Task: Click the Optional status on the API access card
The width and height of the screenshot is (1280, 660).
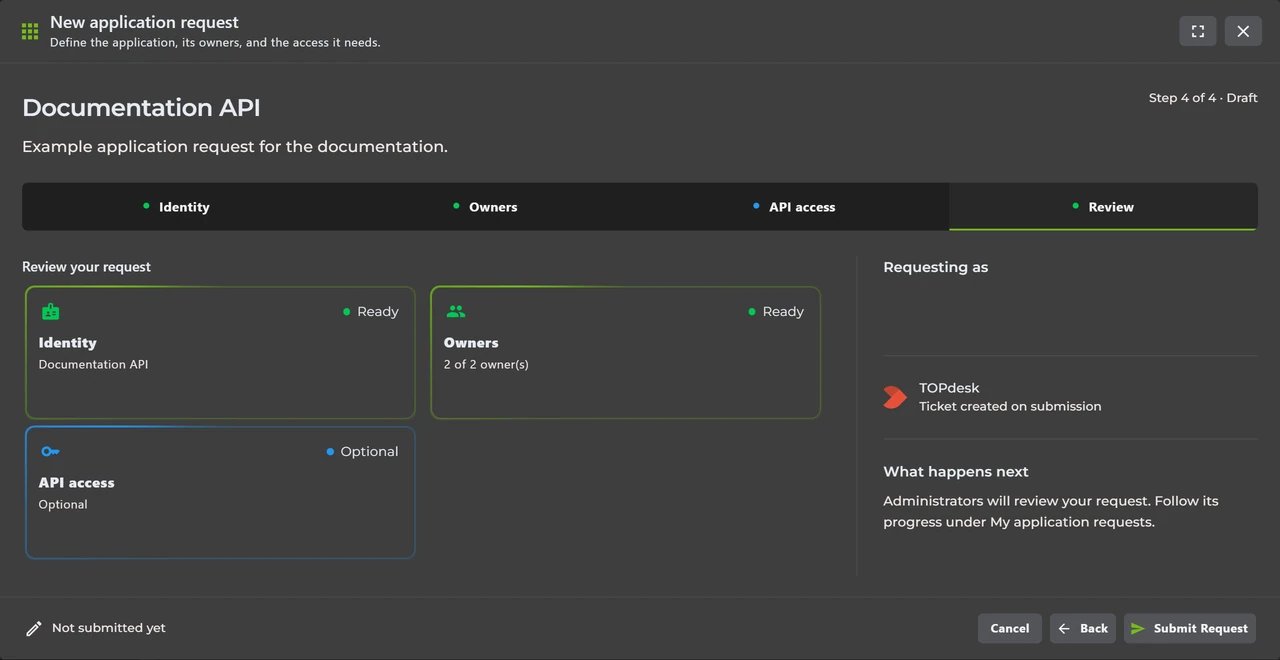Action: tap(362, 452)
